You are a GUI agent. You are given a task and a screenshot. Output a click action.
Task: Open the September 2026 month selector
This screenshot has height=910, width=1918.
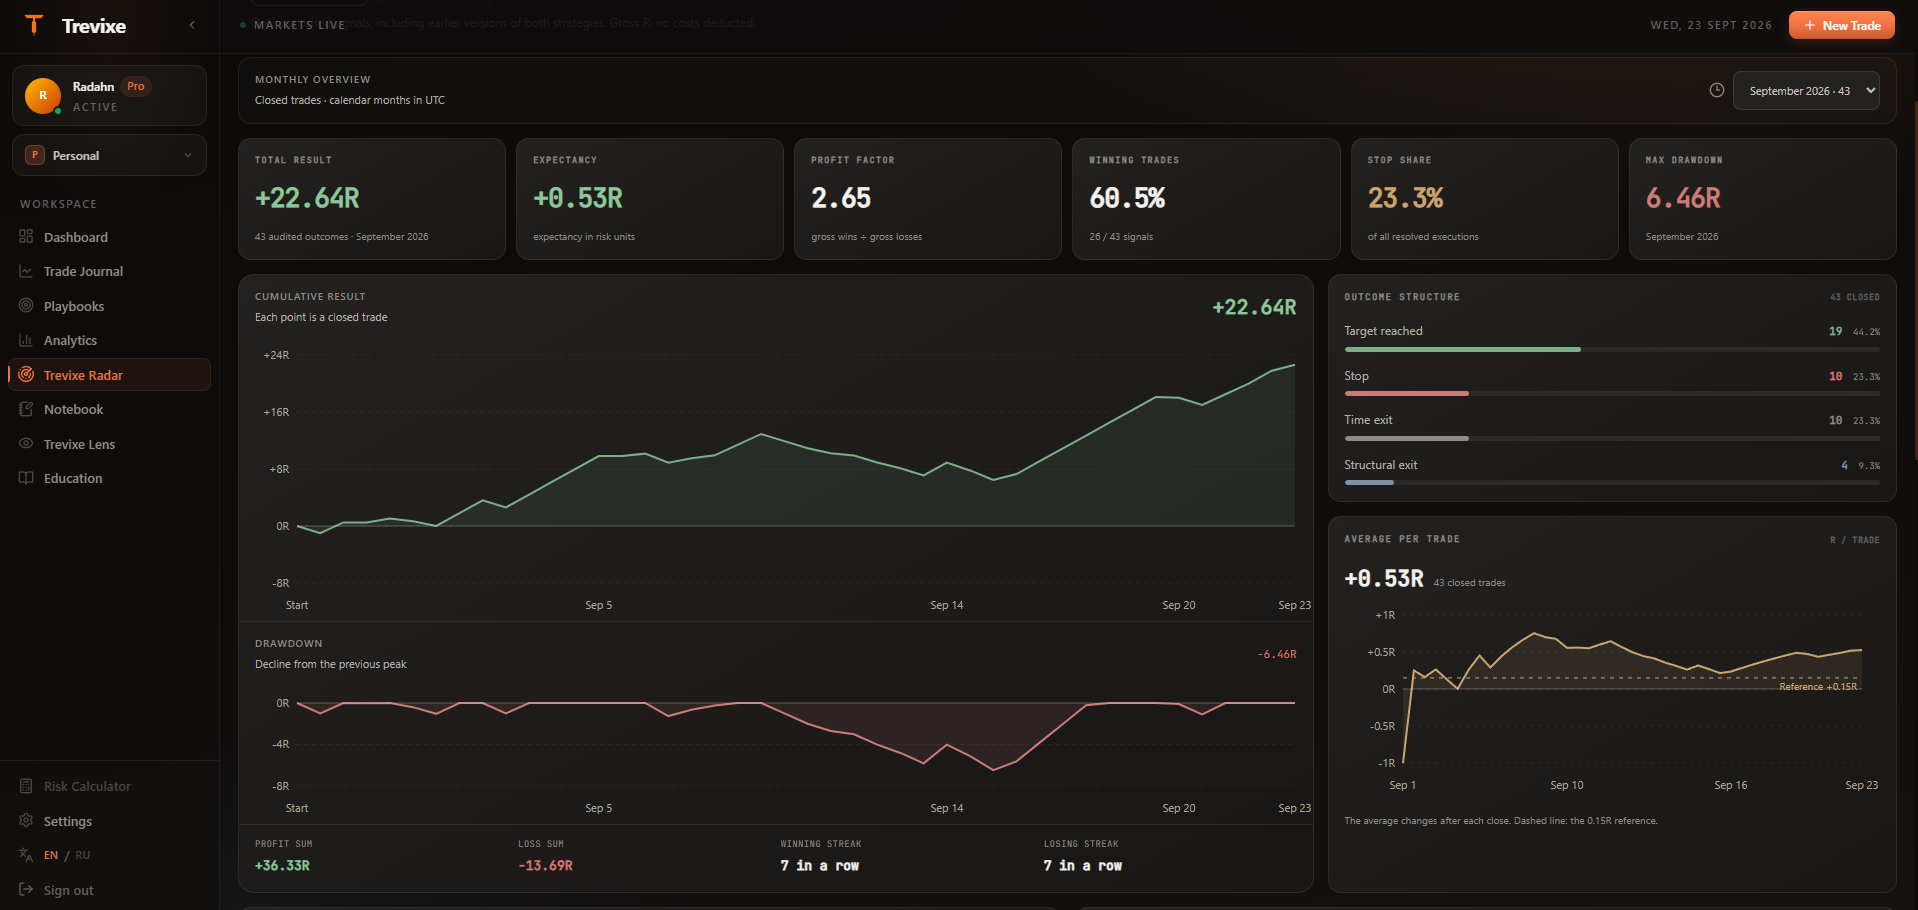pyautogui.click(x=1806, y=90)
